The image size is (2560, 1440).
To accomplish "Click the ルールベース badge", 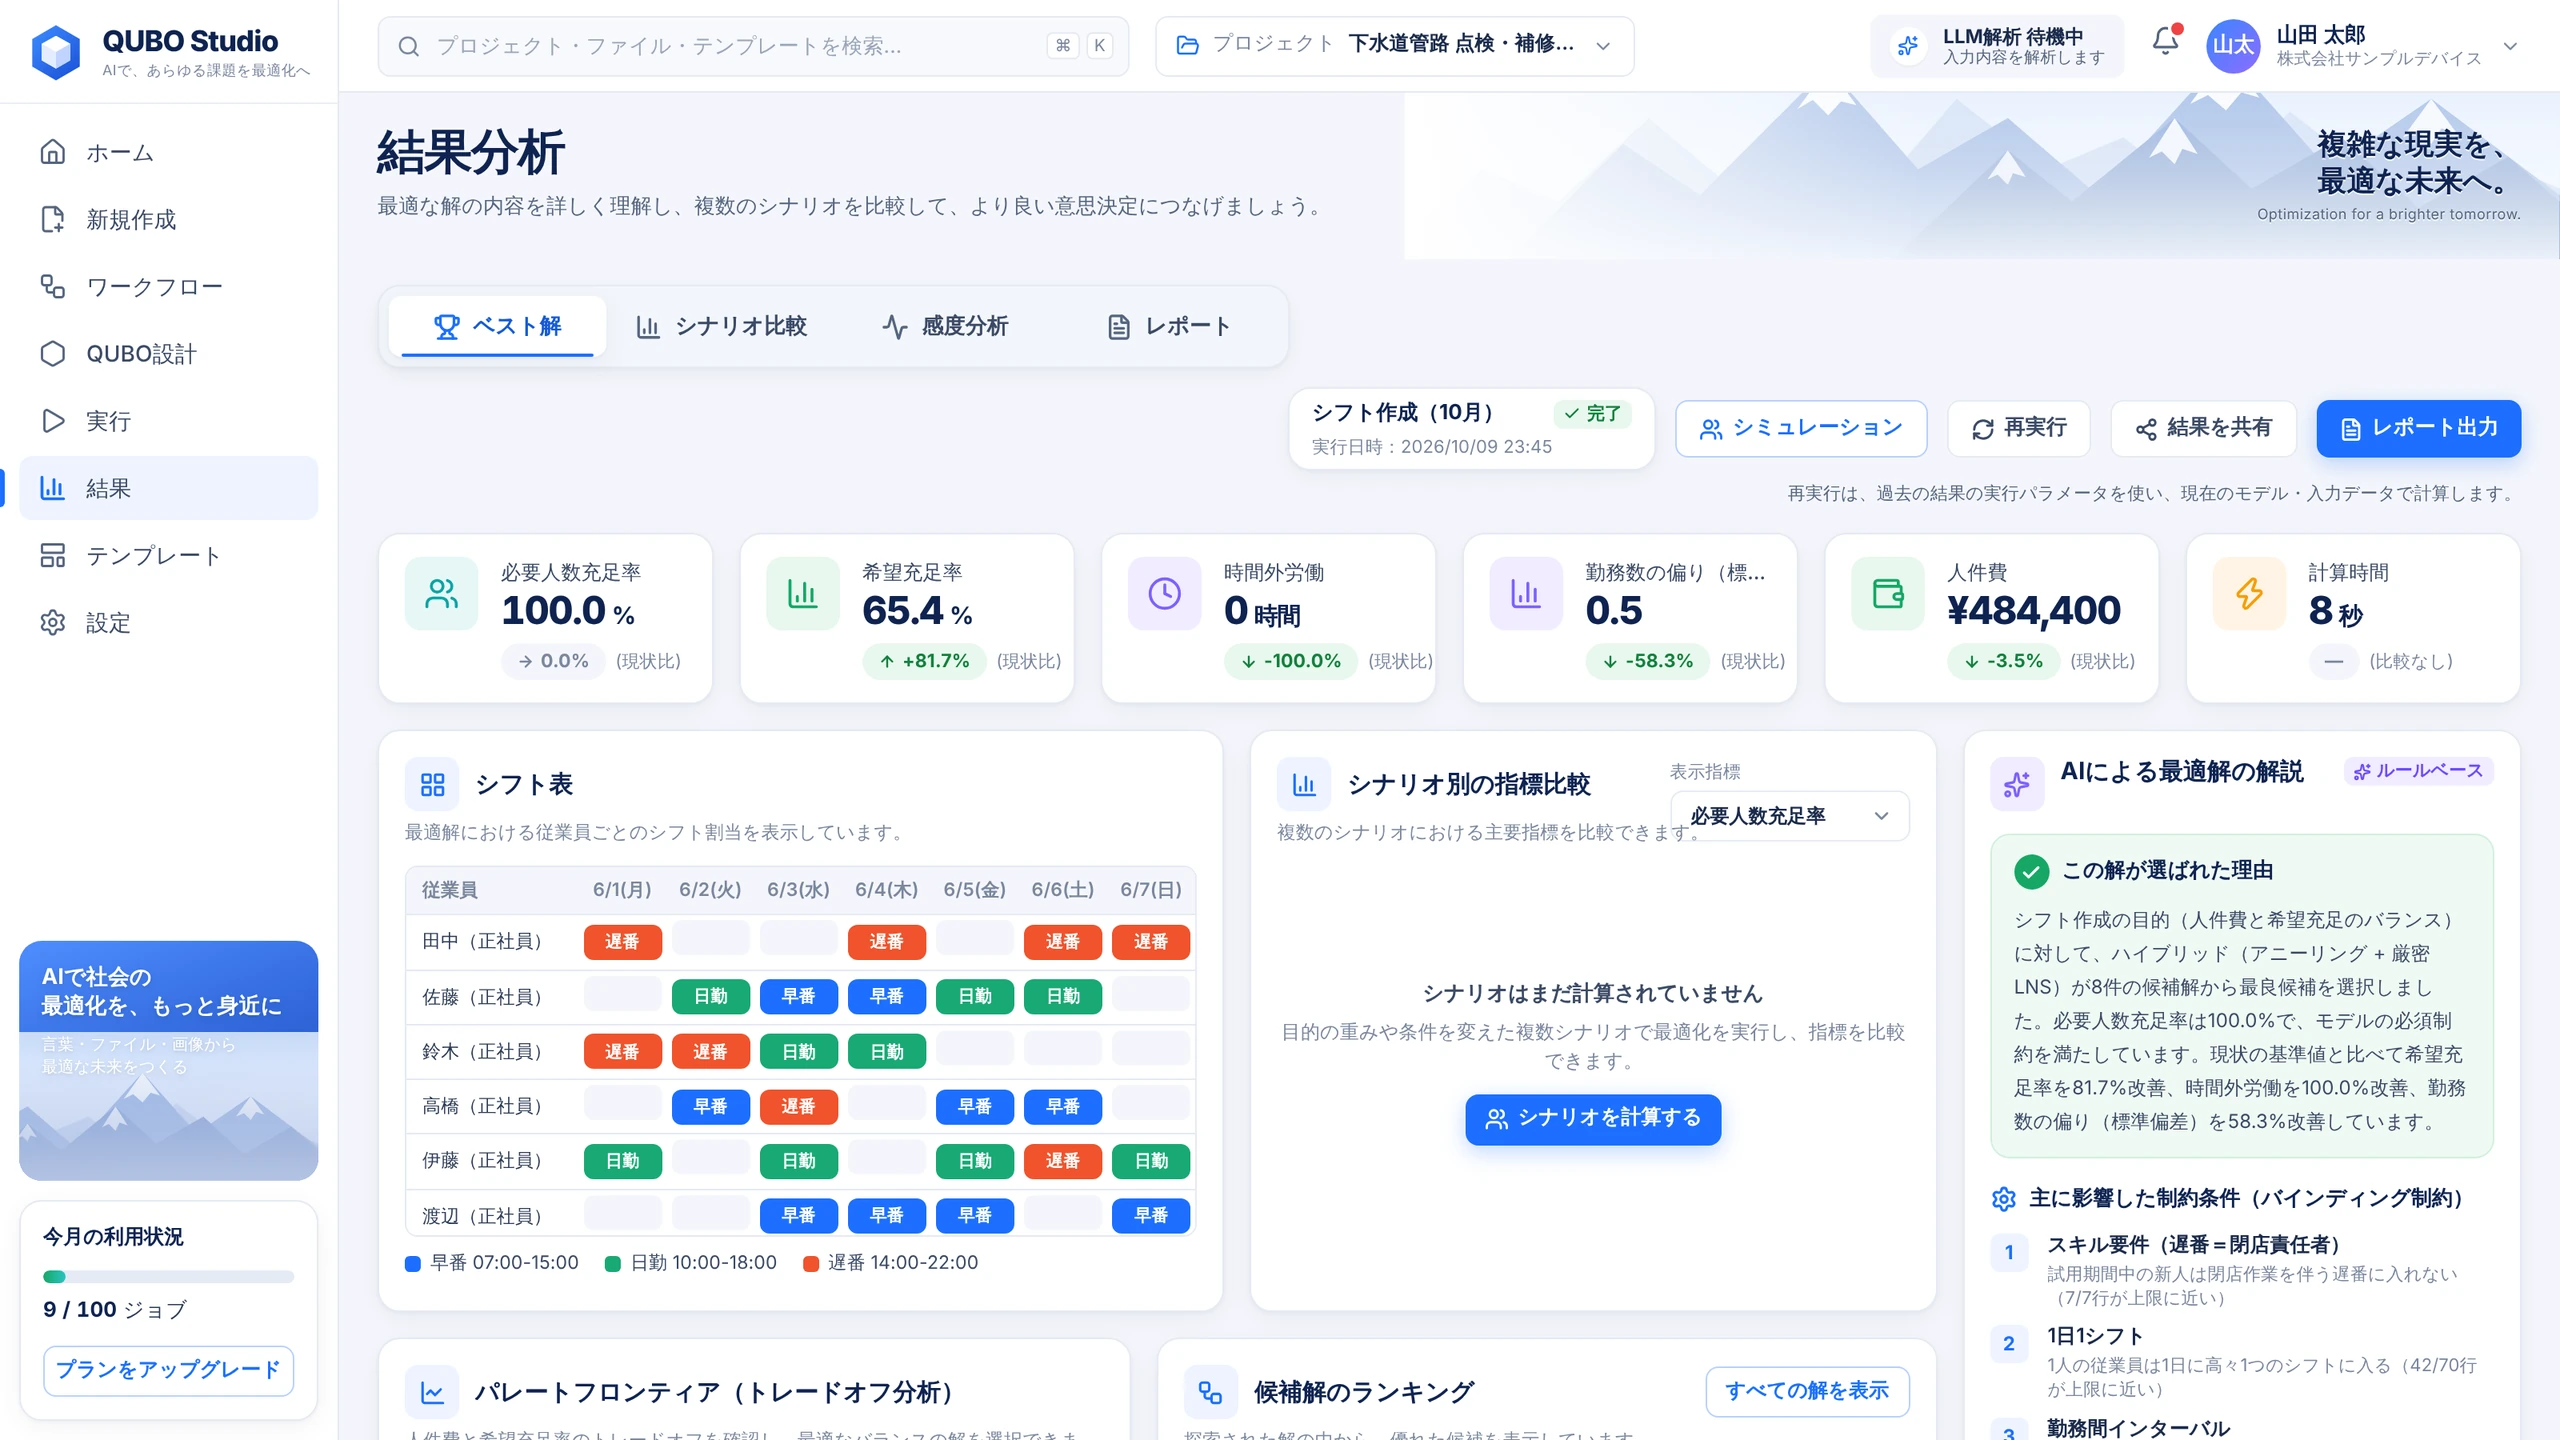I will click(2418, 771).
